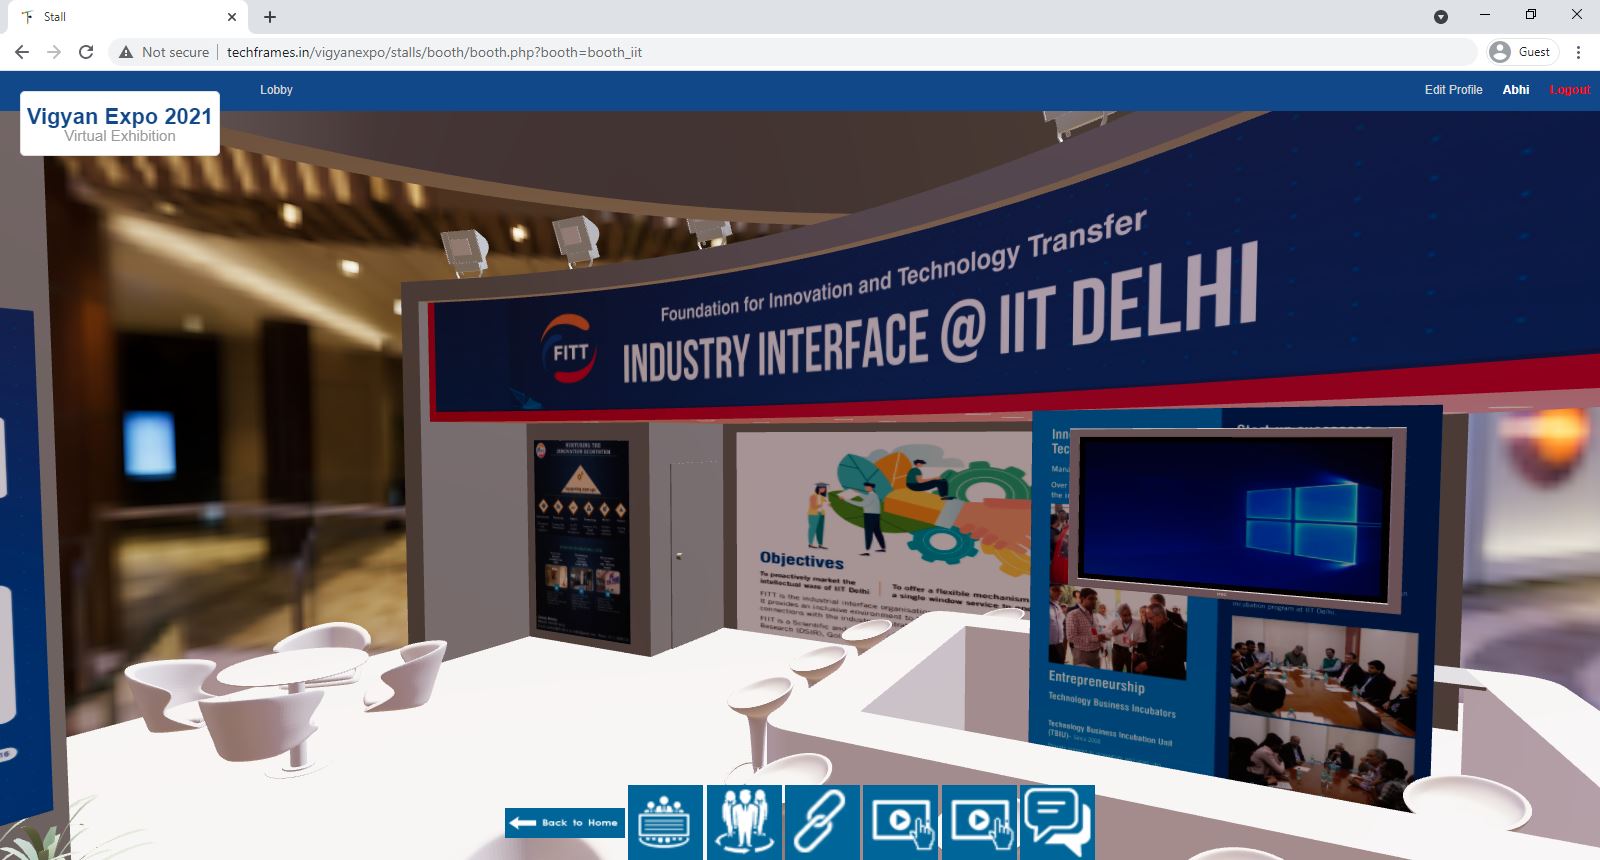The height and width of the screenshot is (860, 1600).
Task: Play the first video icon
Action: point(900,822)
